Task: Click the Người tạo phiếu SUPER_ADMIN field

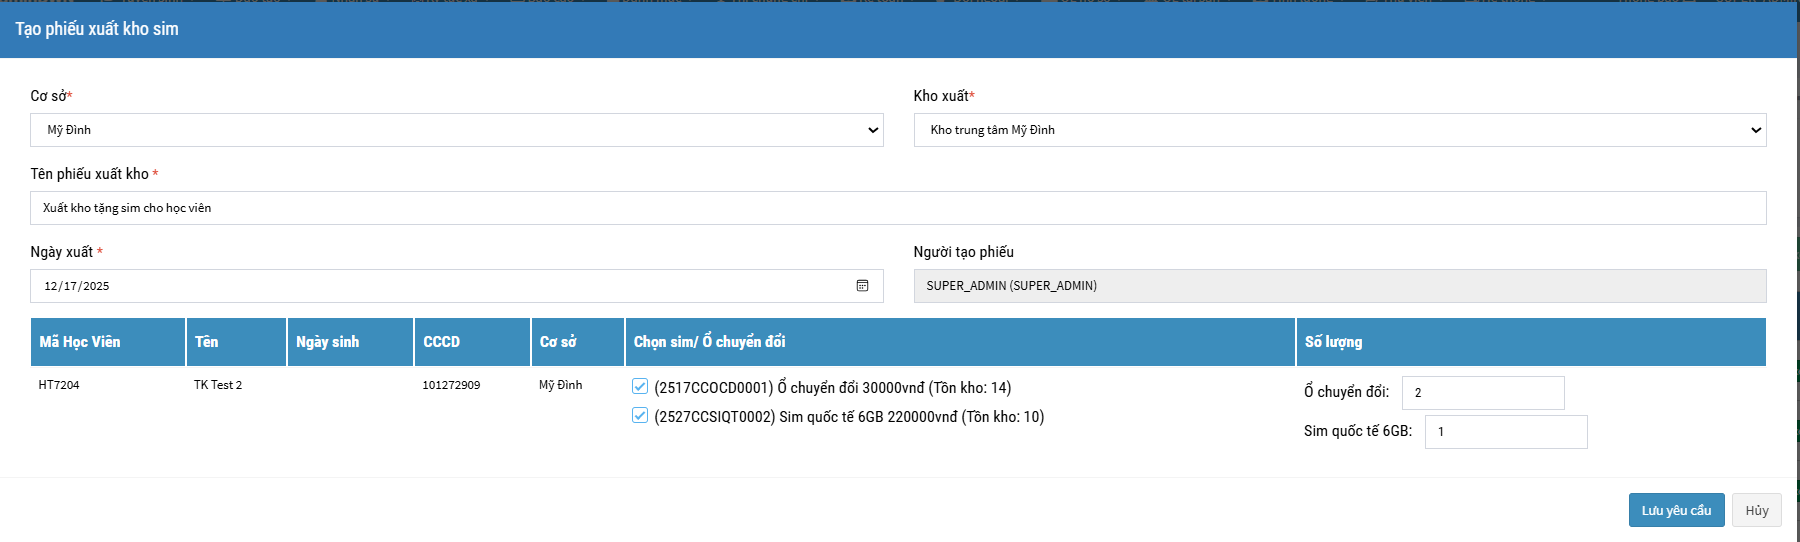Action: click(x=1339, y=286)
